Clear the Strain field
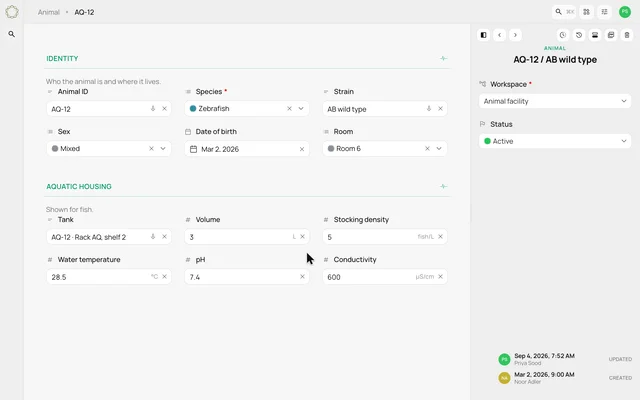Image resolution: width=640 pixels, height=400 pixels. pyautogui.click(x=440, y=109)
